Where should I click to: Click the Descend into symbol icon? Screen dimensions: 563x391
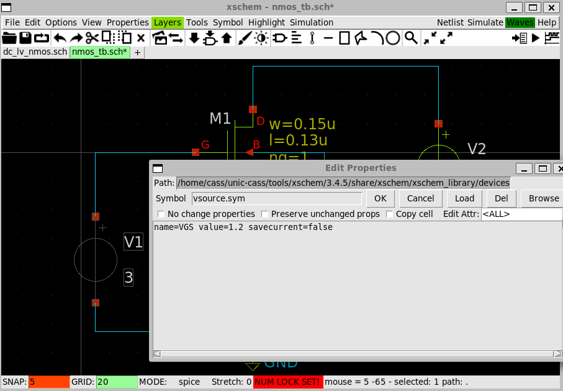(210, 38)
